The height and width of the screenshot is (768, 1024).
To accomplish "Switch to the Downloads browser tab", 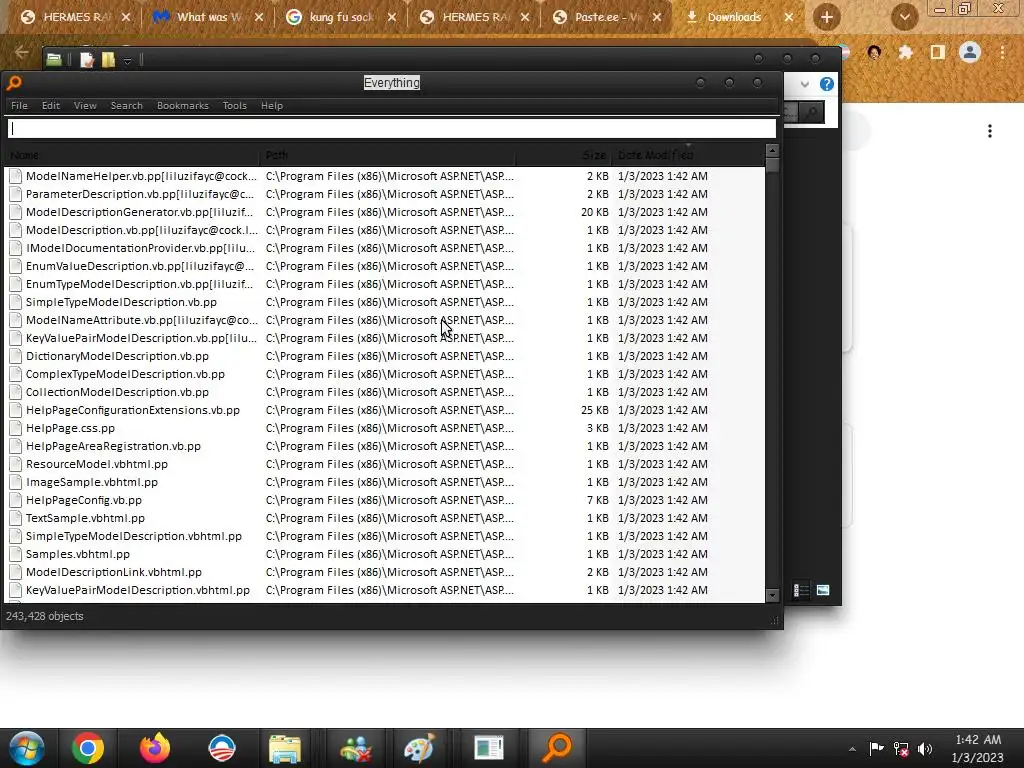I will (733, 17).
